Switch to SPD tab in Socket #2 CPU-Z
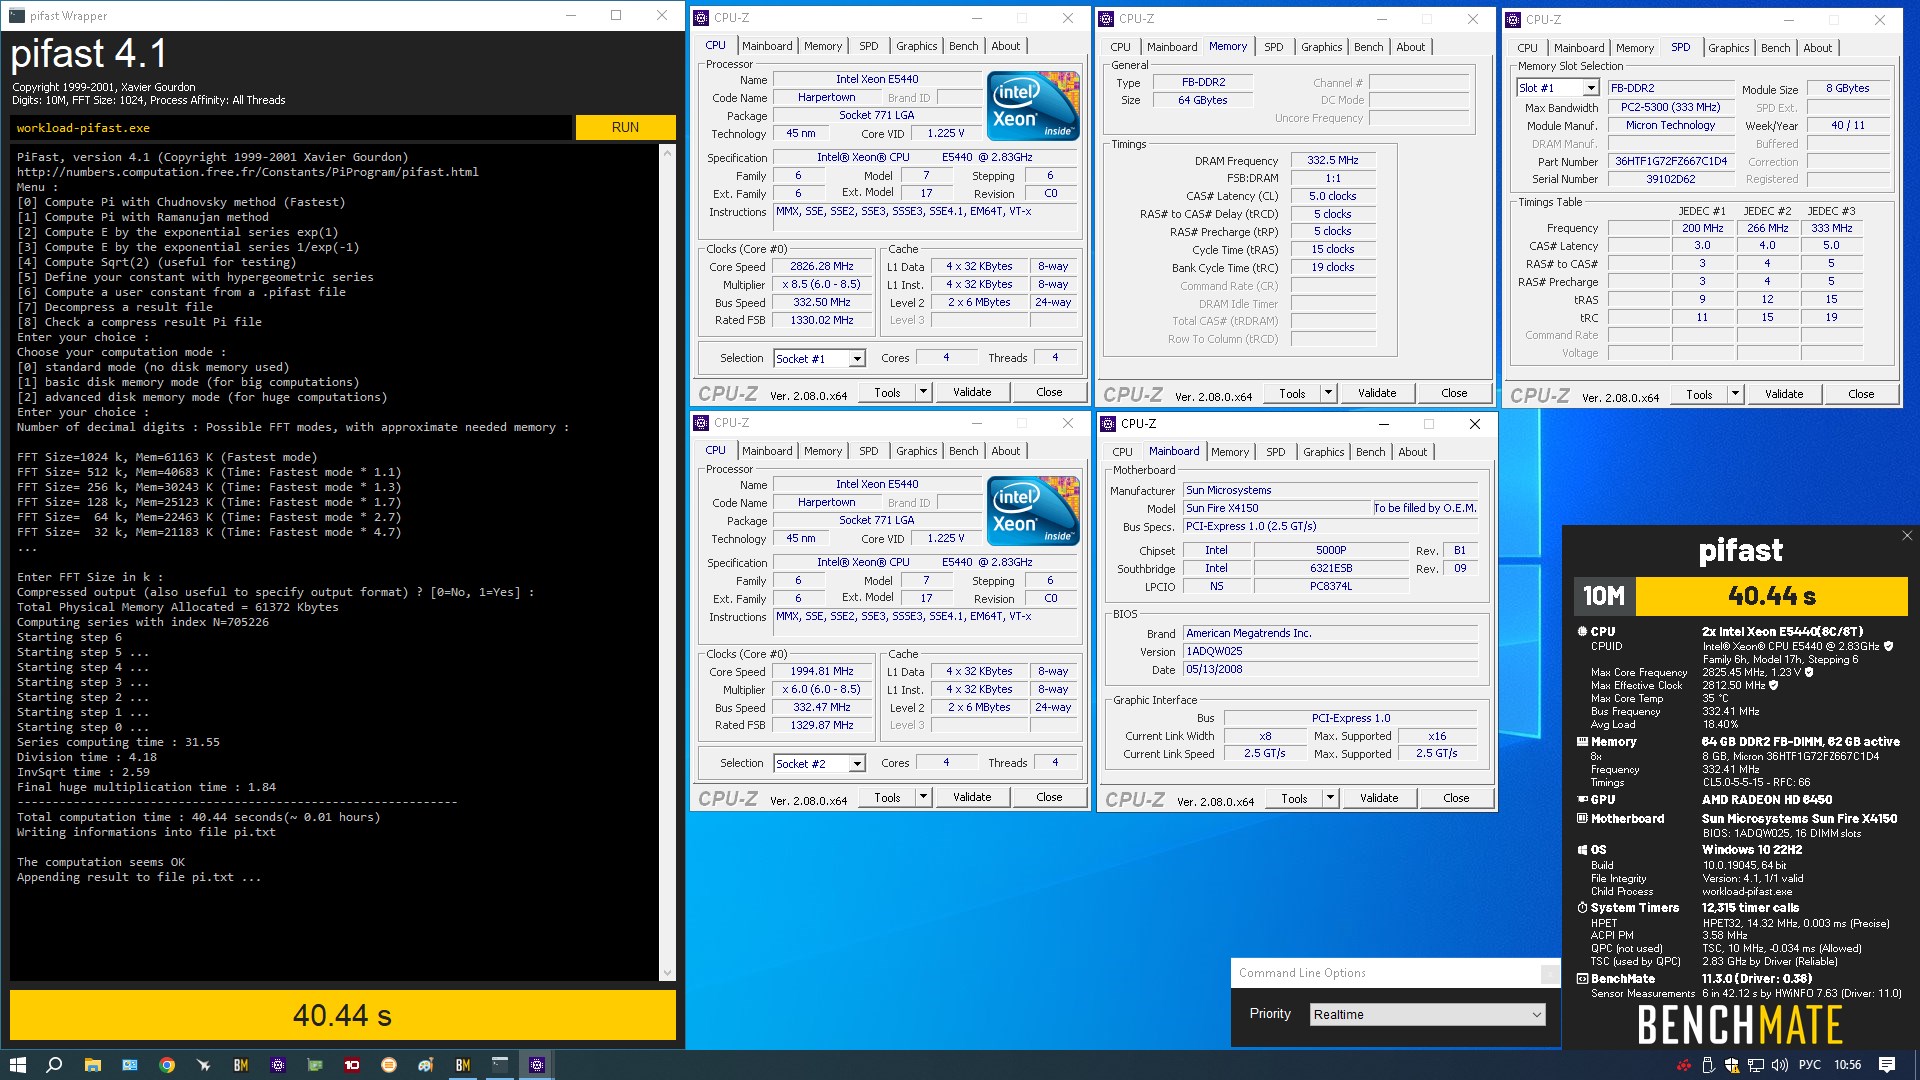This screenshot has width=1920, height=1080. coord(868,451)
